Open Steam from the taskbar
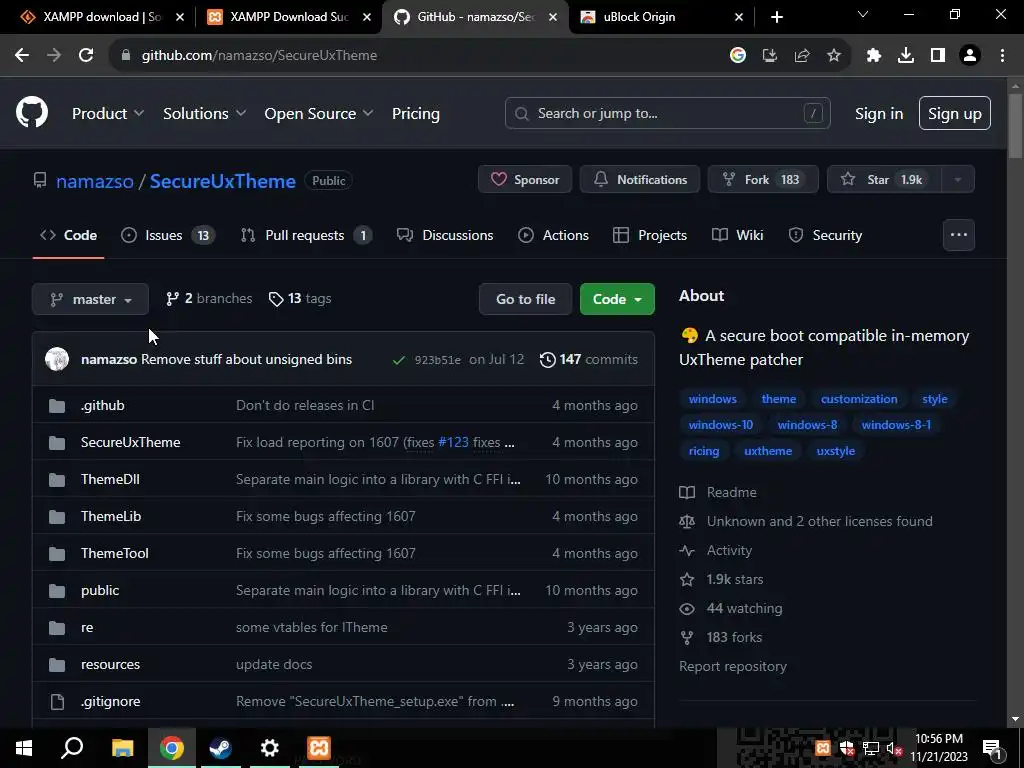The image size is (1024, 768). click(220, 748)
